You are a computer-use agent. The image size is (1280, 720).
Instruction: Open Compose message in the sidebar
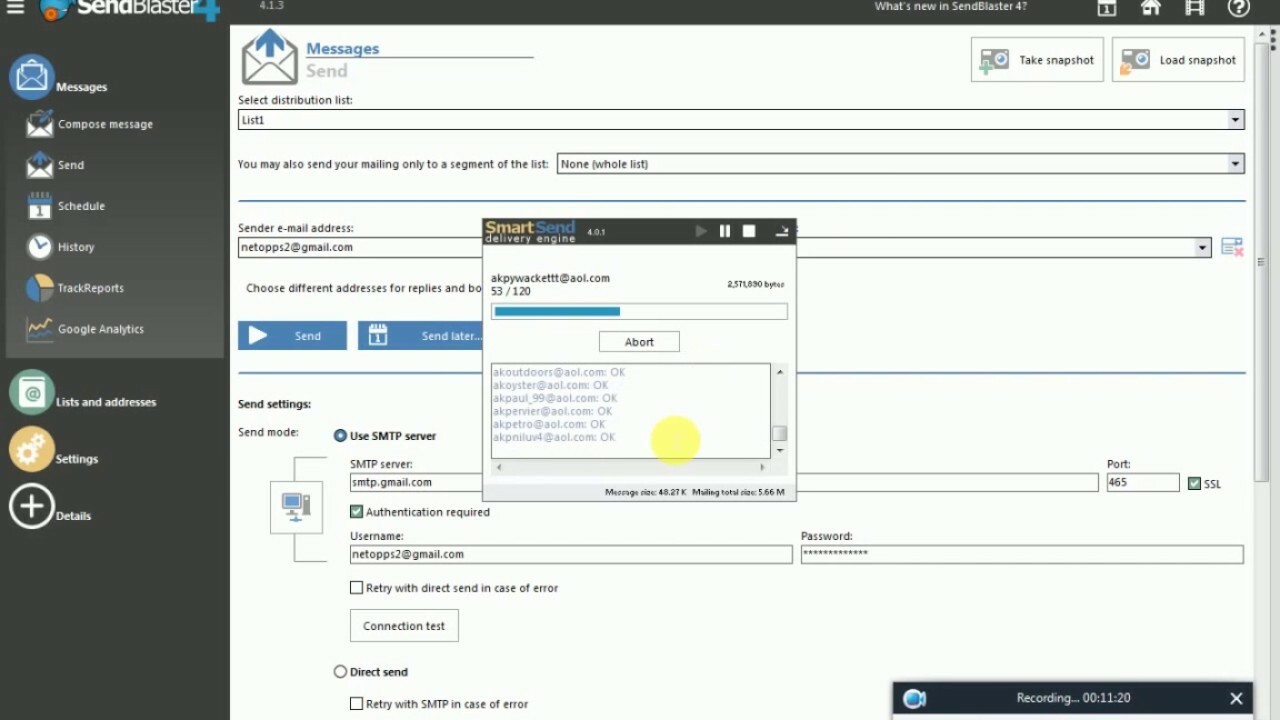tap(105, 124)
